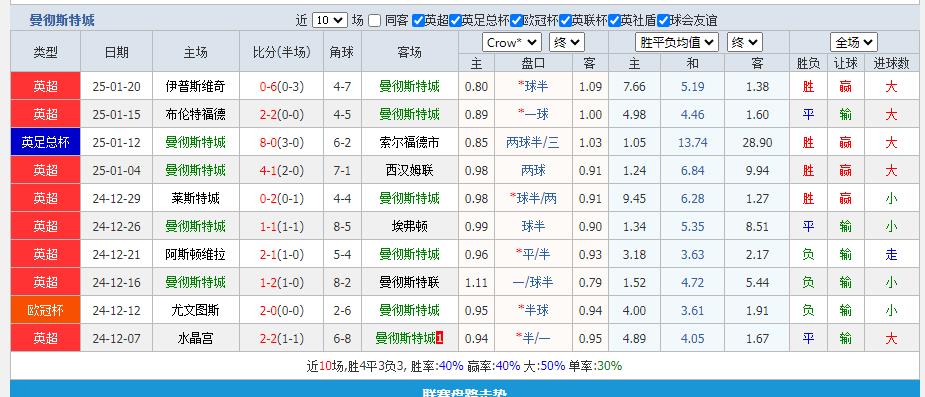Click the blue section header bar below the summary

(465, 389)
